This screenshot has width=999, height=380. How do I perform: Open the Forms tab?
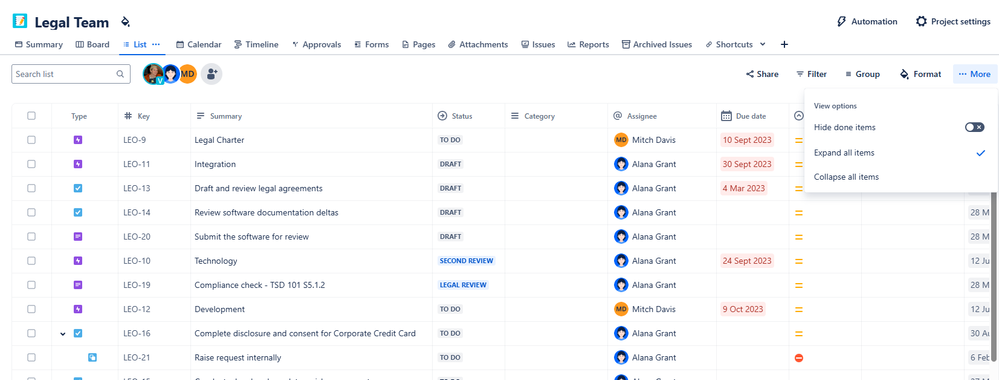tap(371, 45)
